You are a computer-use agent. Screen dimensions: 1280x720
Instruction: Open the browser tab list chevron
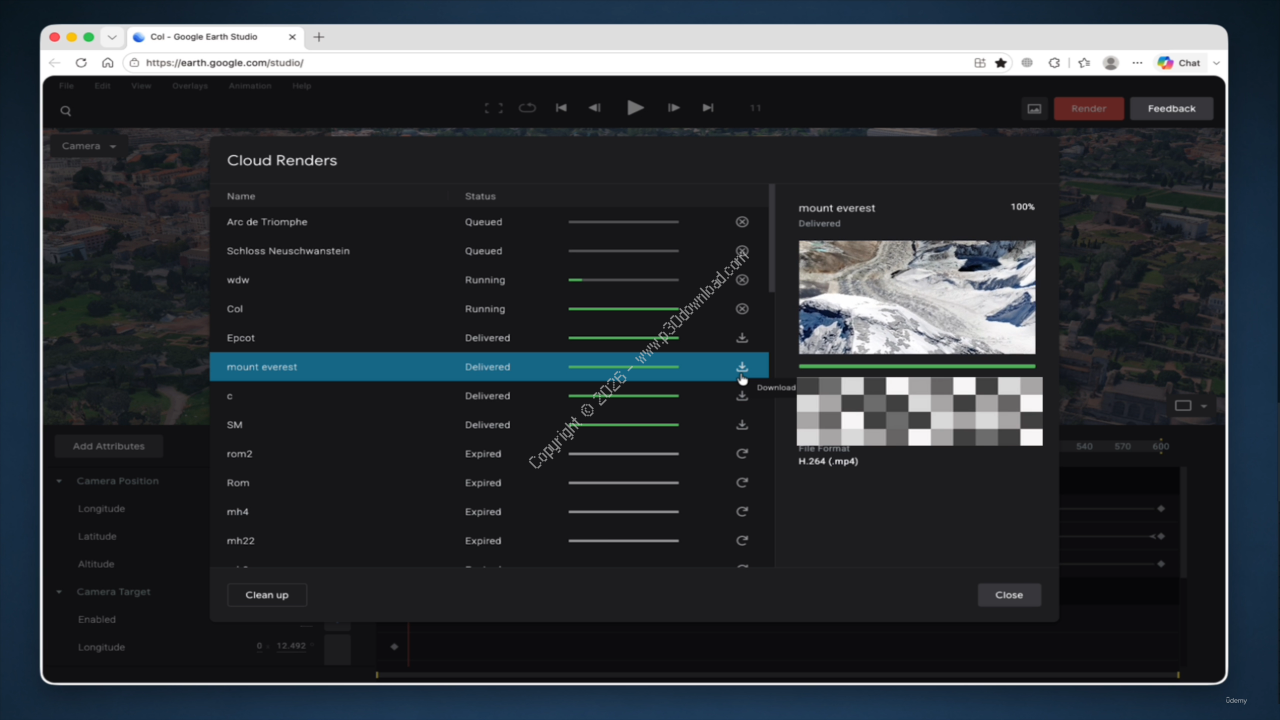112,37
